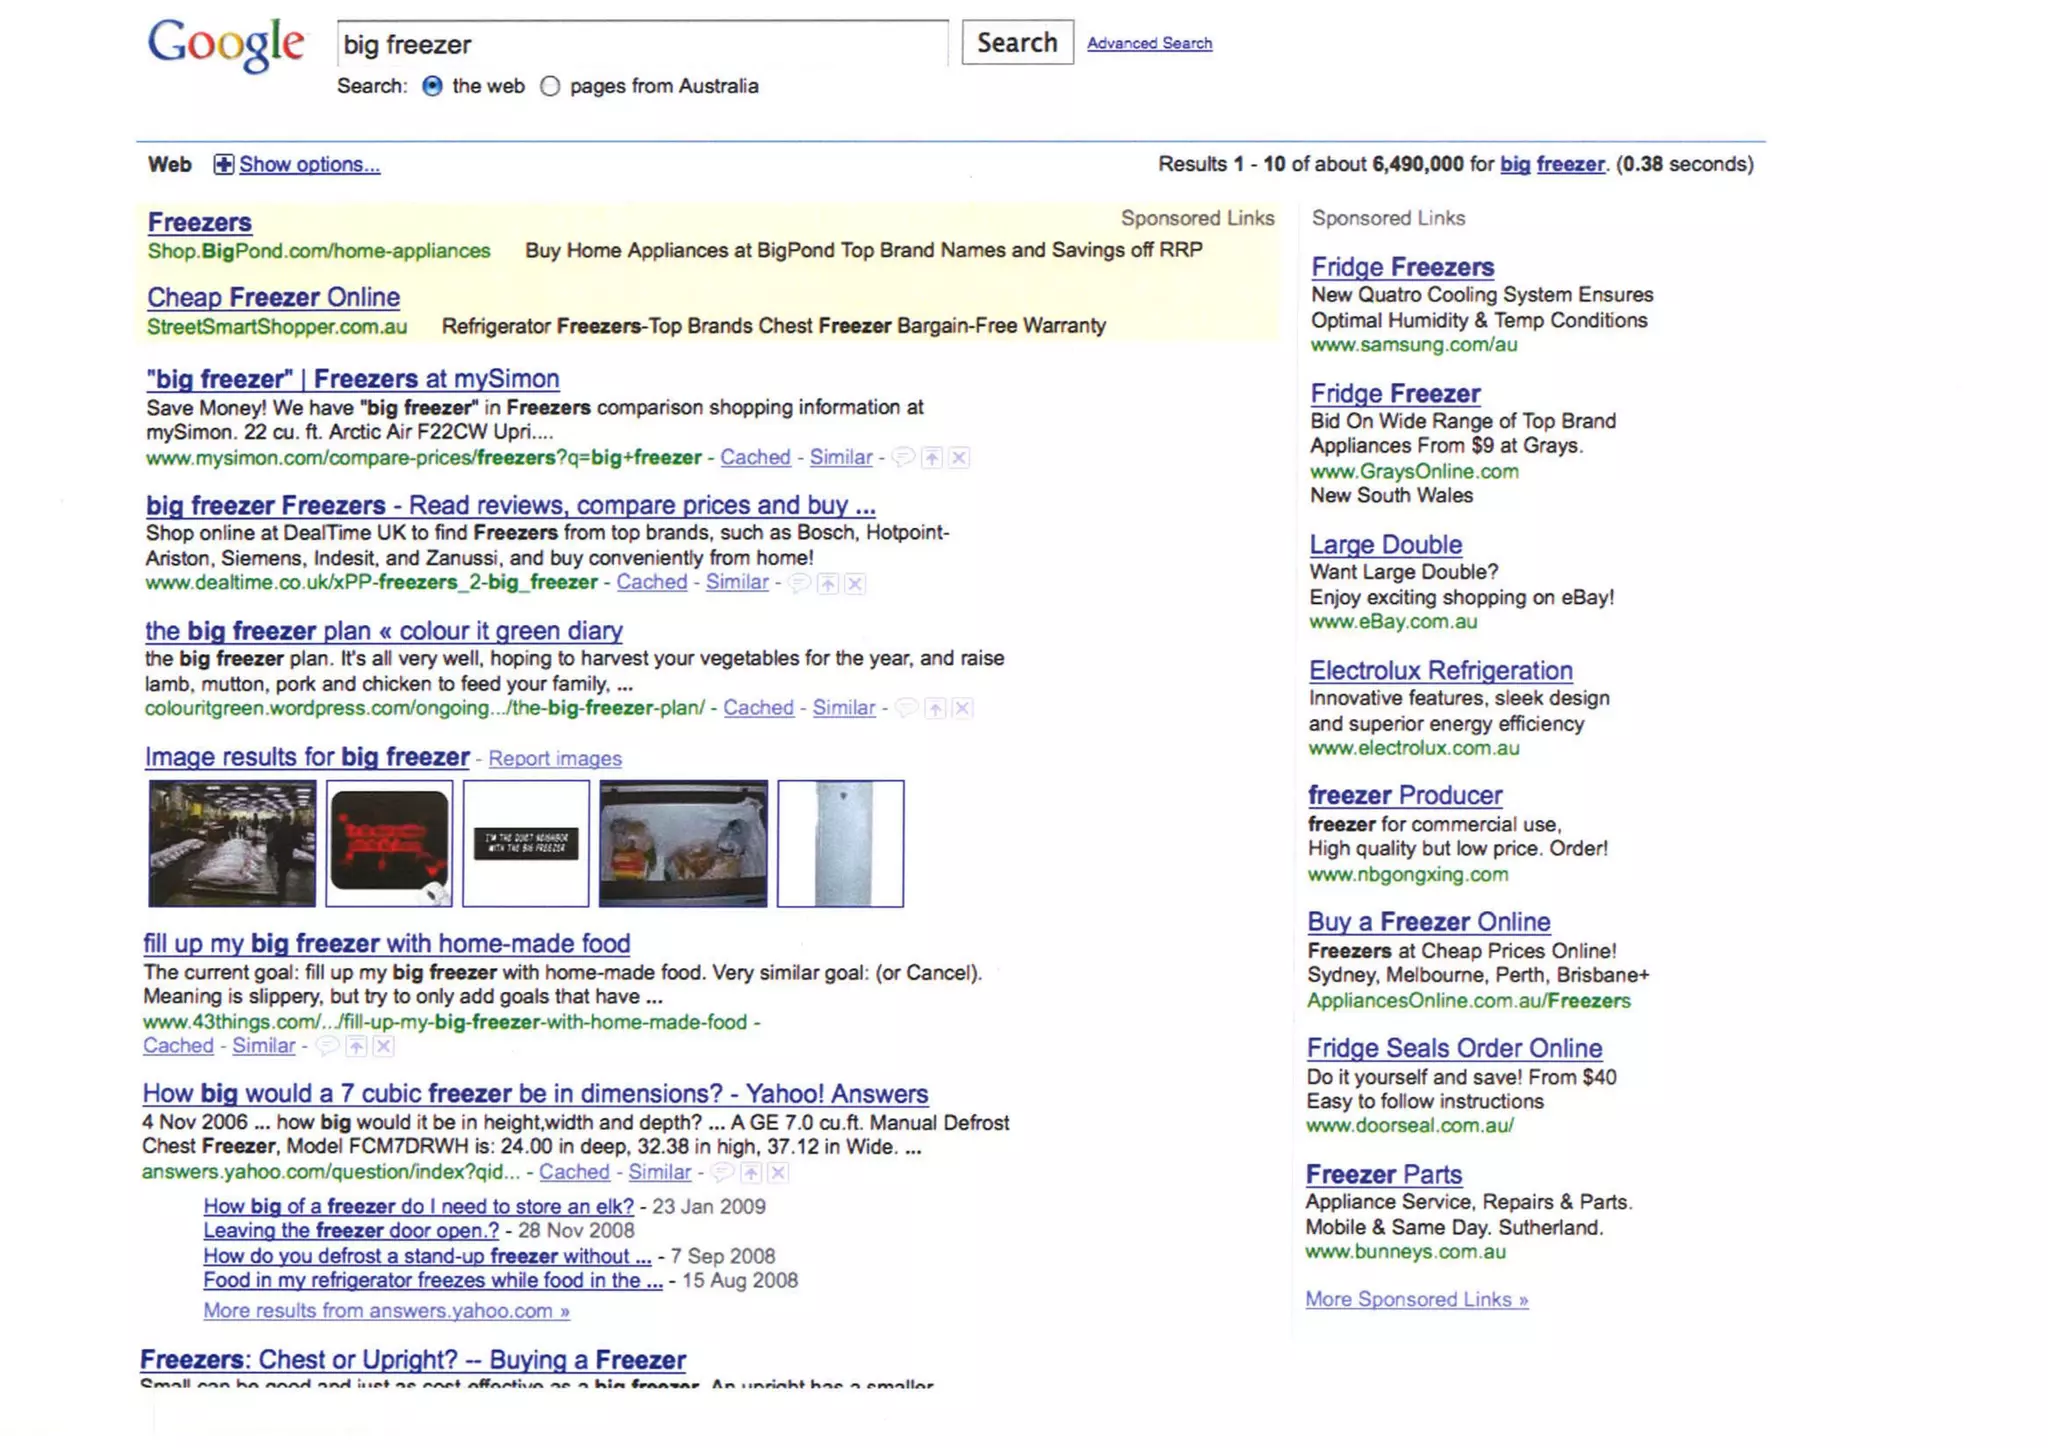Select 'the web' search radio button

click(432, 86)
